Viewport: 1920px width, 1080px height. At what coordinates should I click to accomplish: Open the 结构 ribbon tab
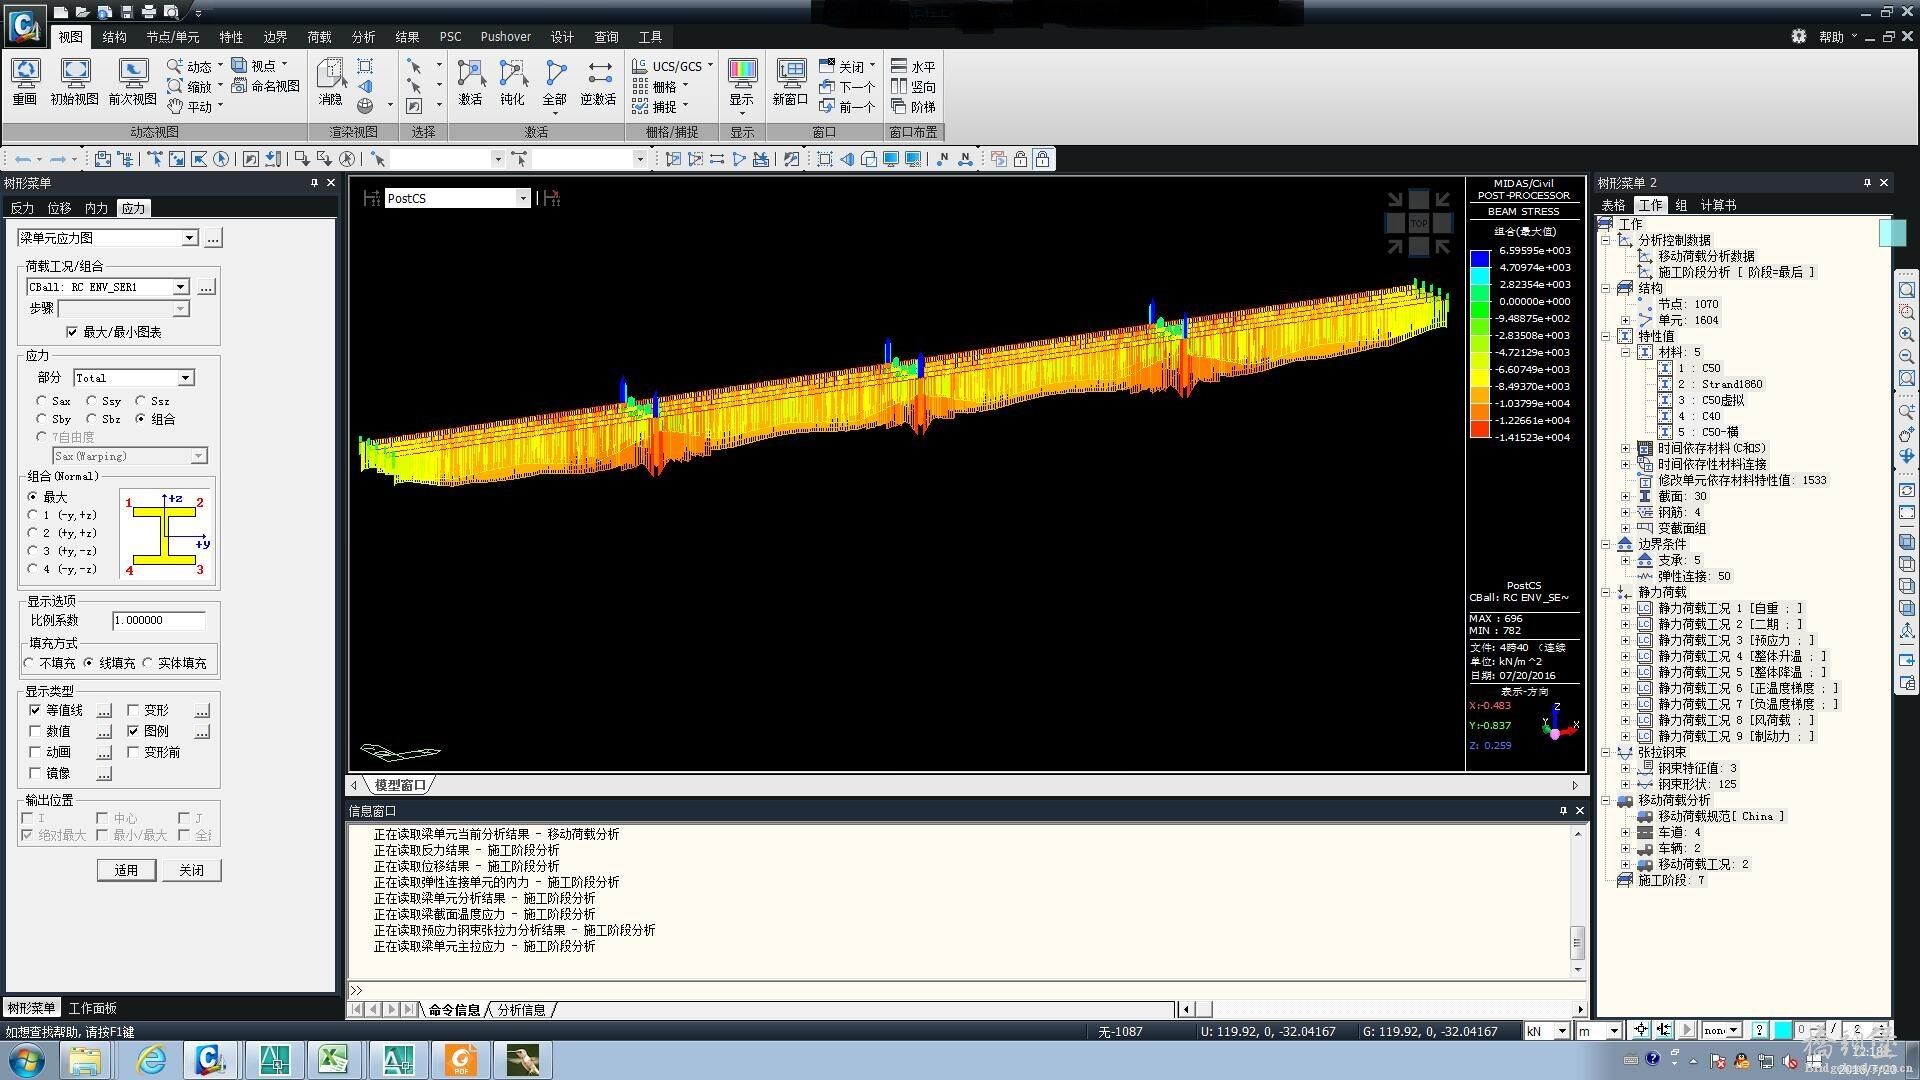coord(114,37)
